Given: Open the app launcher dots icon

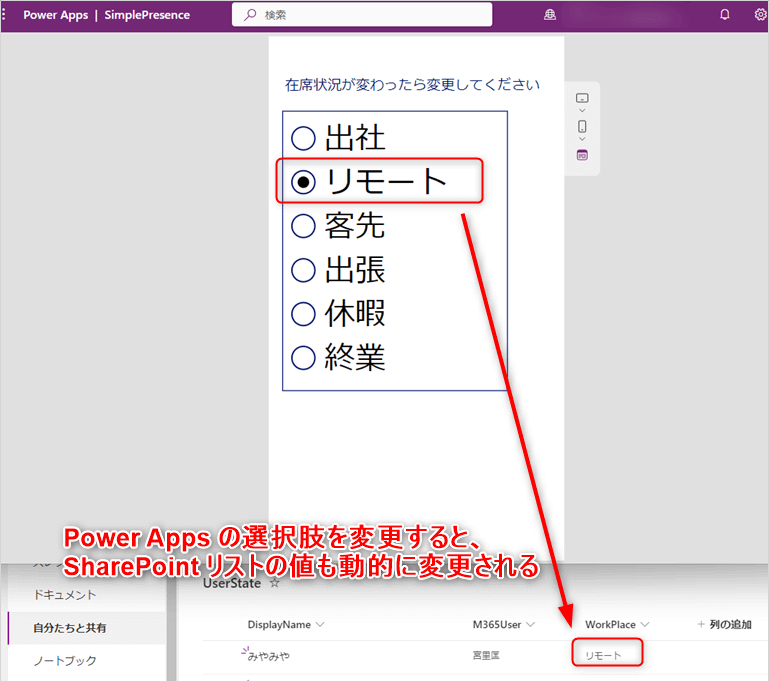Looking at the screenshot, I should [3, 15].
